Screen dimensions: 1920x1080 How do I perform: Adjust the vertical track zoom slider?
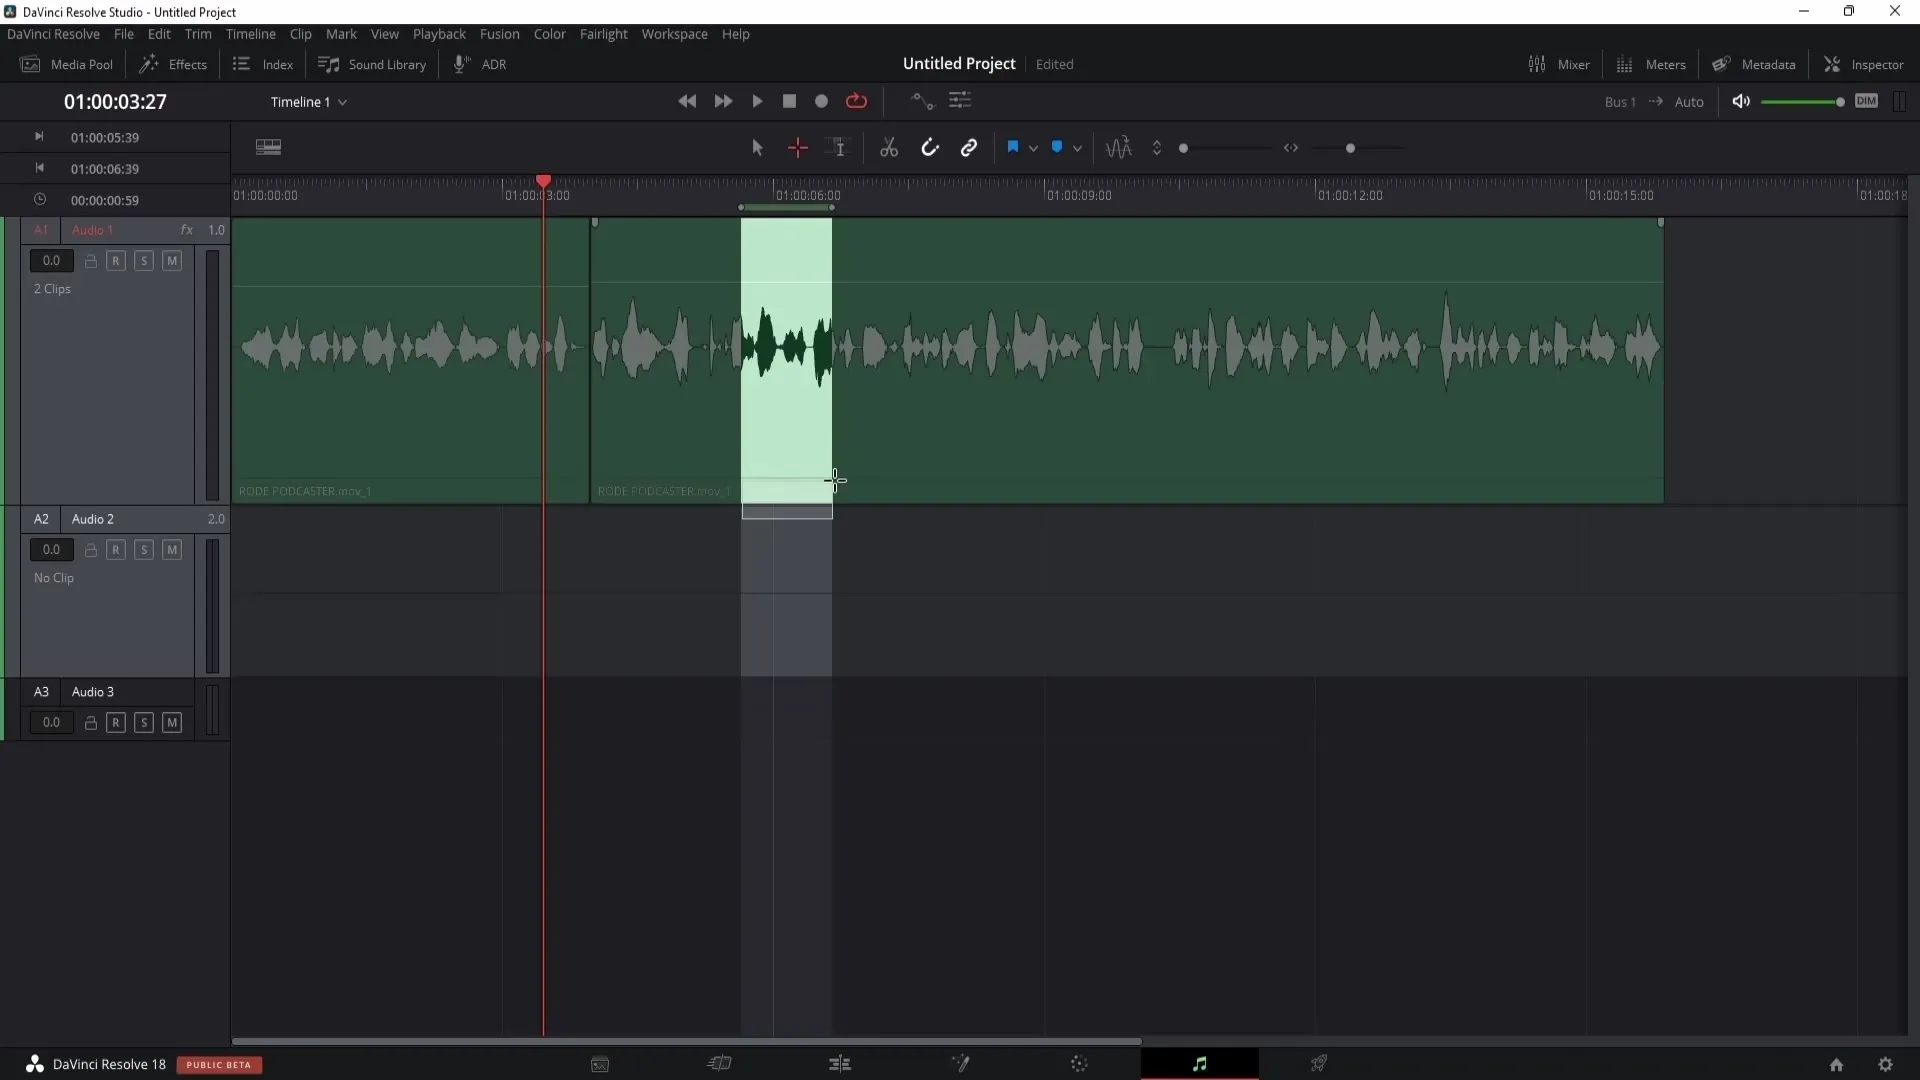coord(1184,148)
